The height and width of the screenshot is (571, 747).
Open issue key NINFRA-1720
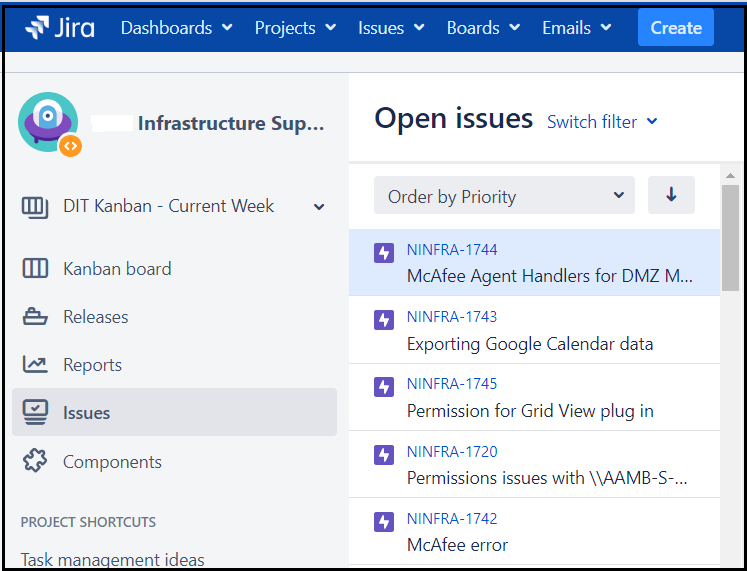(452, 451)
